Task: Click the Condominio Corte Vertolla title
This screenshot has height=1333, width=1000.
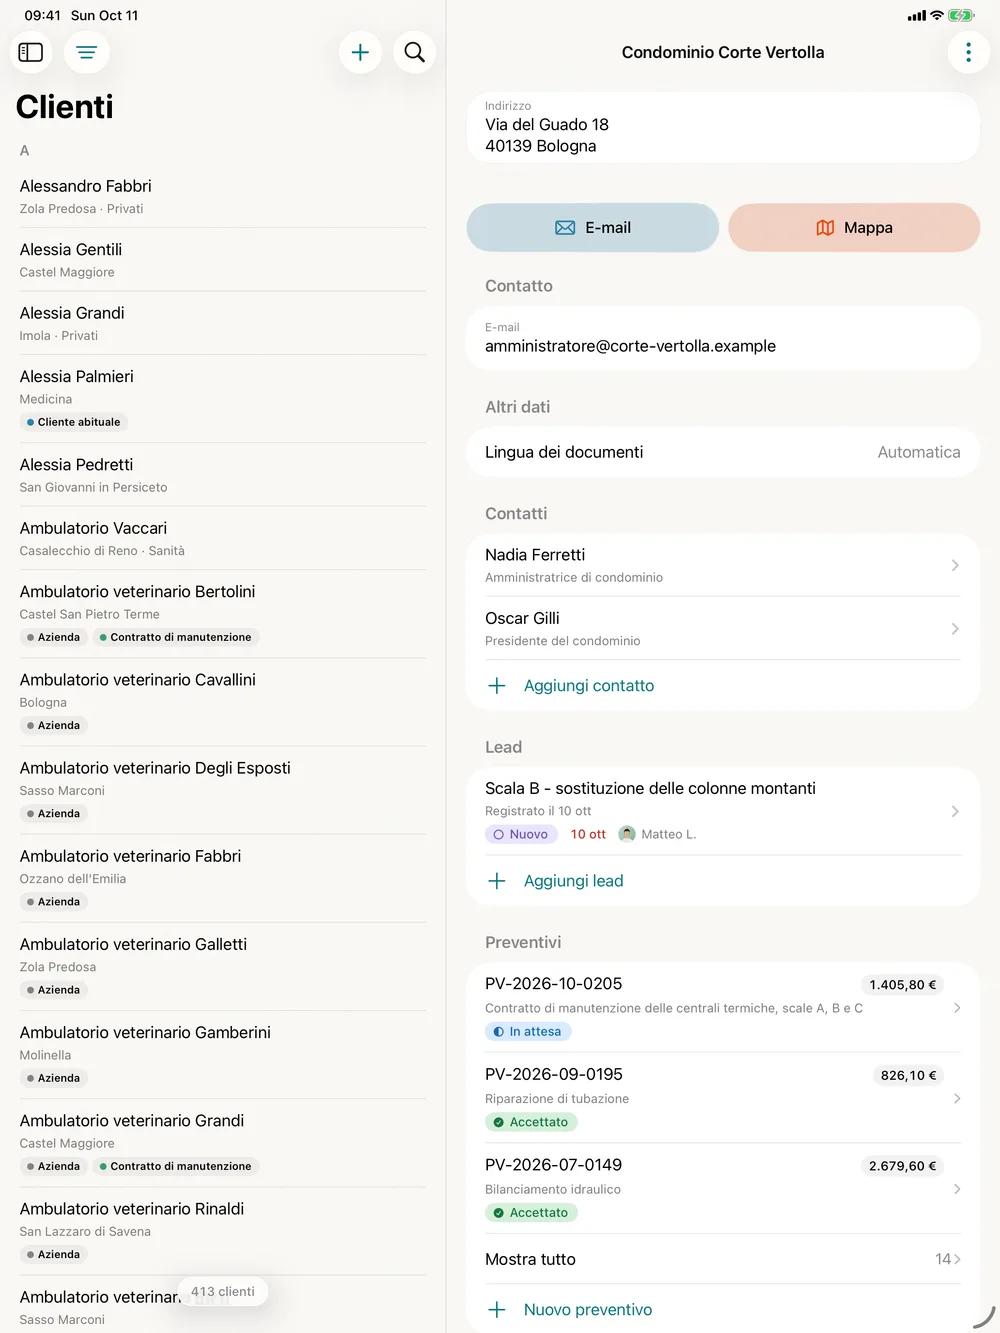Action: click(x=723, y=52)
